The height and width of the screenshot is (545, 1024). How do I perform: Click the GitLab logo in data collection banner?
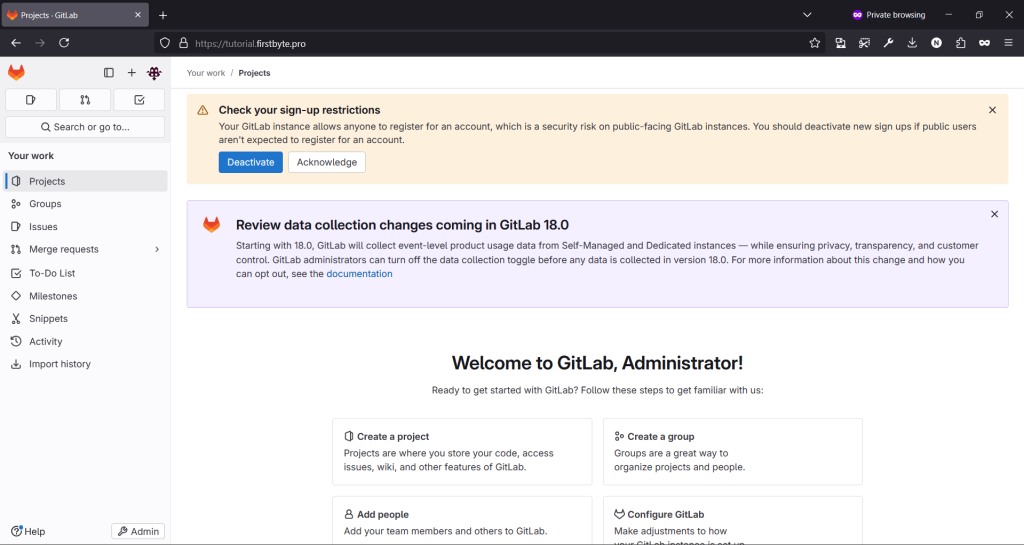pyautogui.click(x=212, y=225)
